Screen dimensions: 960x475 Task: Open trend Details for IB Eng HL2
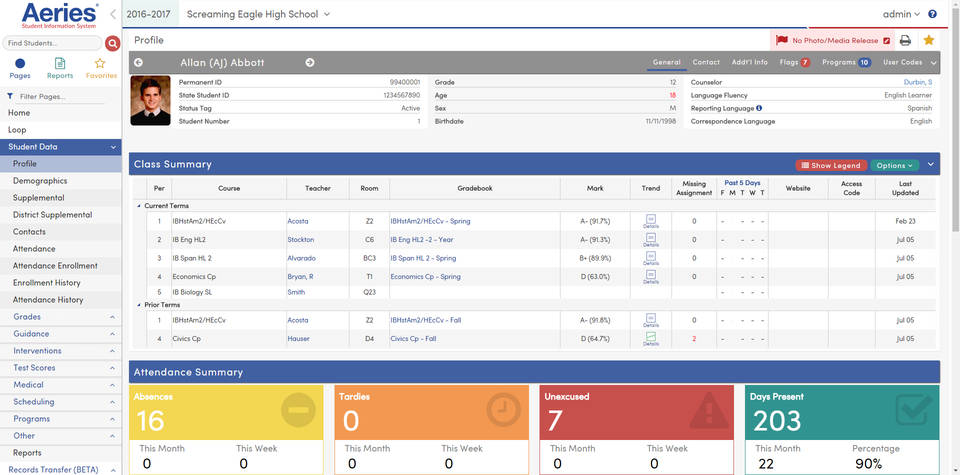tap(651, 239)
